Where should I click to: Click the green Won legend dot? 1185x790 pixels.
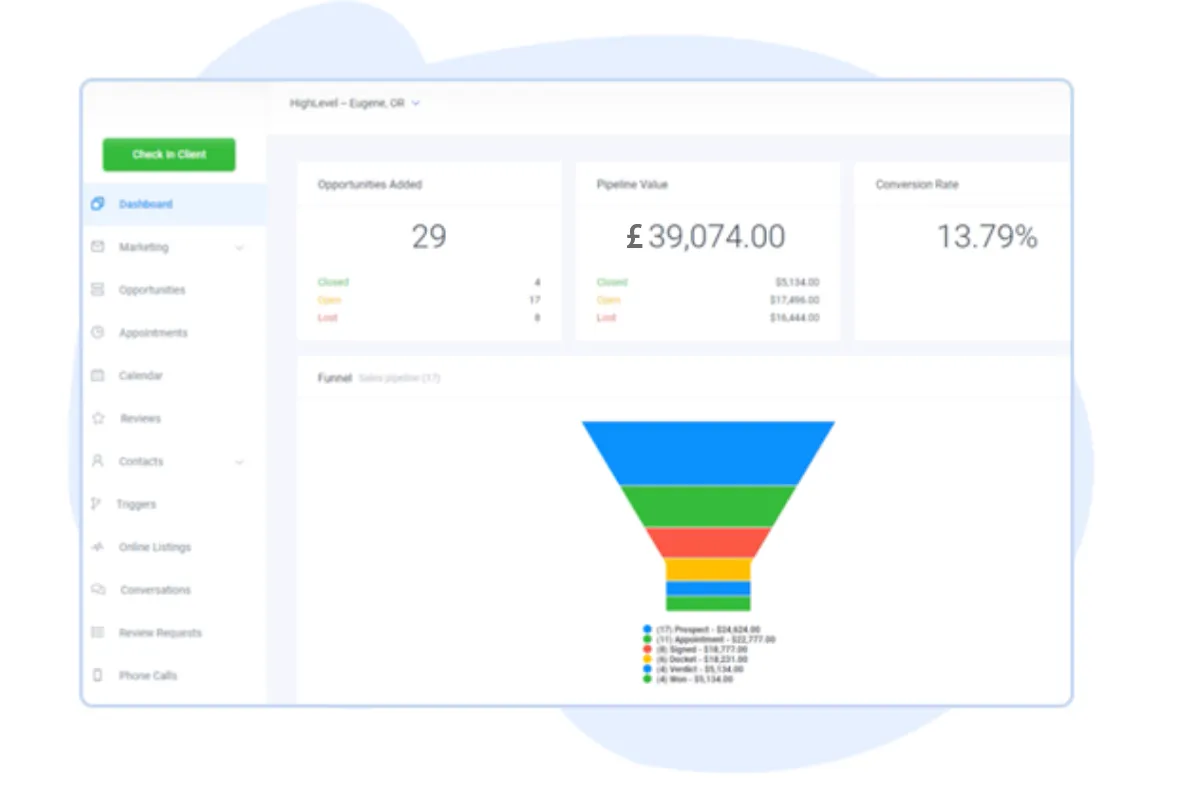[x=647, y=679]
